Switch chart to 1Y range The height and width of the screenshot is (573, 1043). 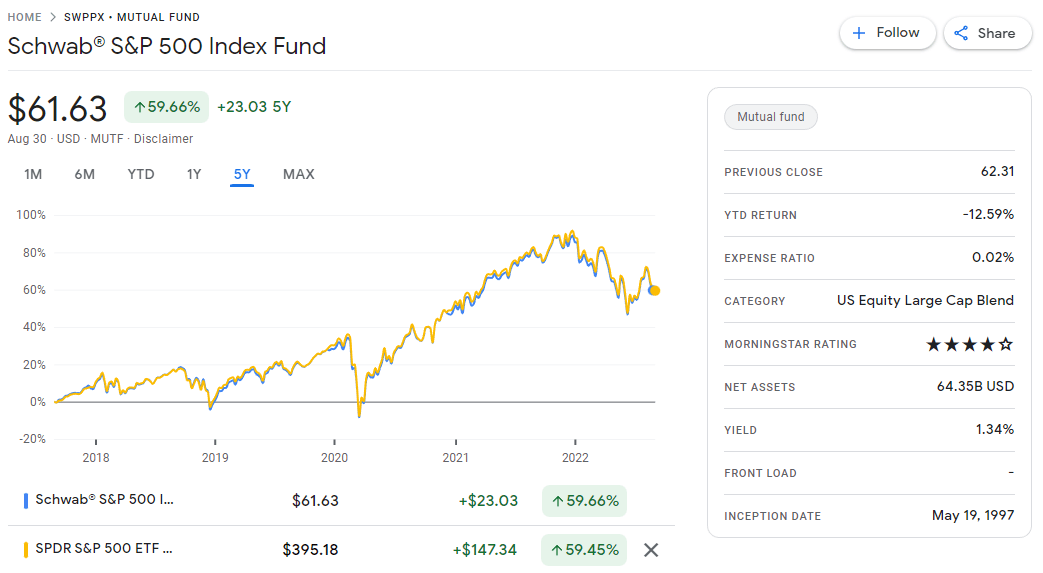pos(194,174)
